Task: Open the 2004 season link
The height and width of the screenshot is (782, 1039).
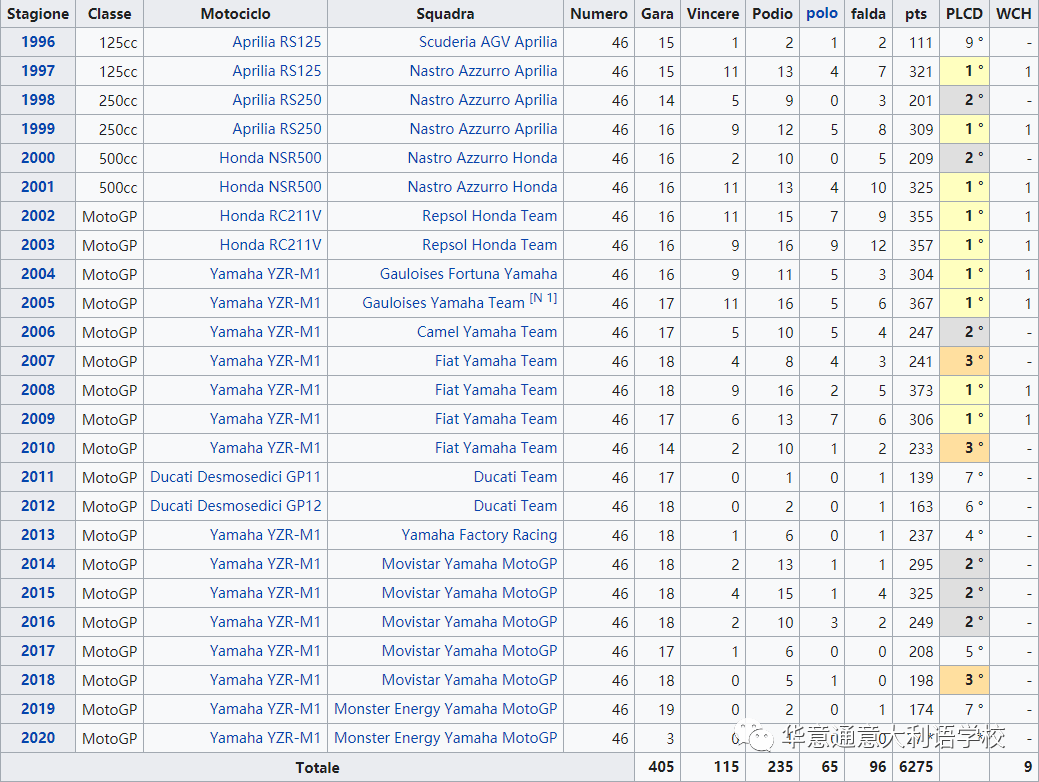Action: (x=38, y=274)
